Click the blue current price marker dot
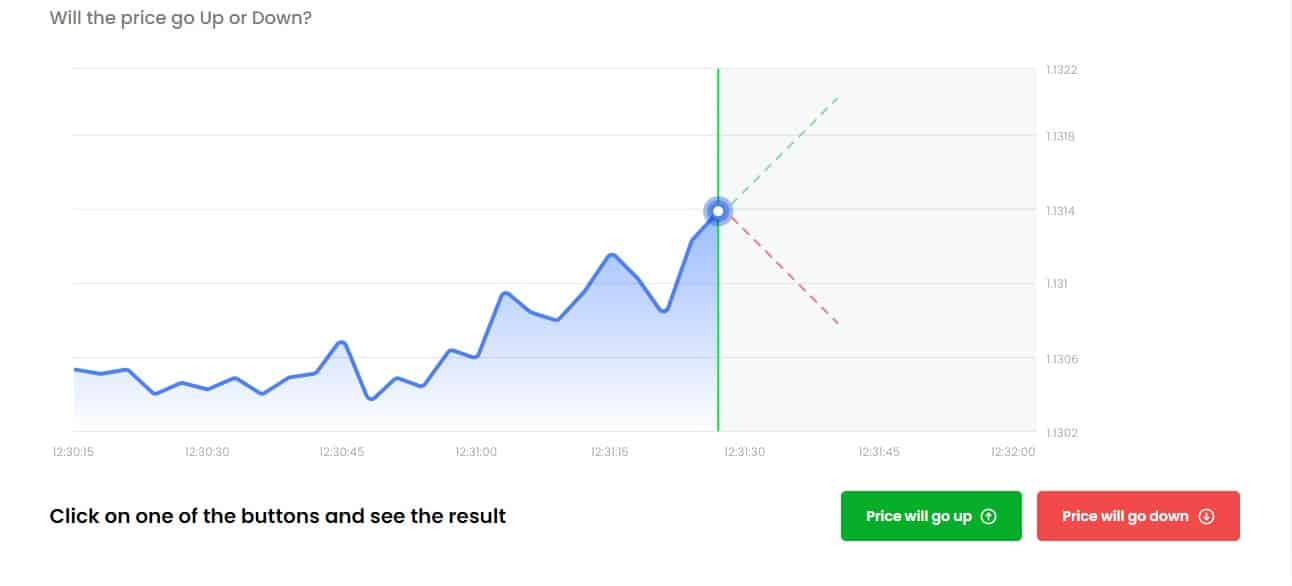Viewport: 1292px width, 586px height. coord(718,211)
